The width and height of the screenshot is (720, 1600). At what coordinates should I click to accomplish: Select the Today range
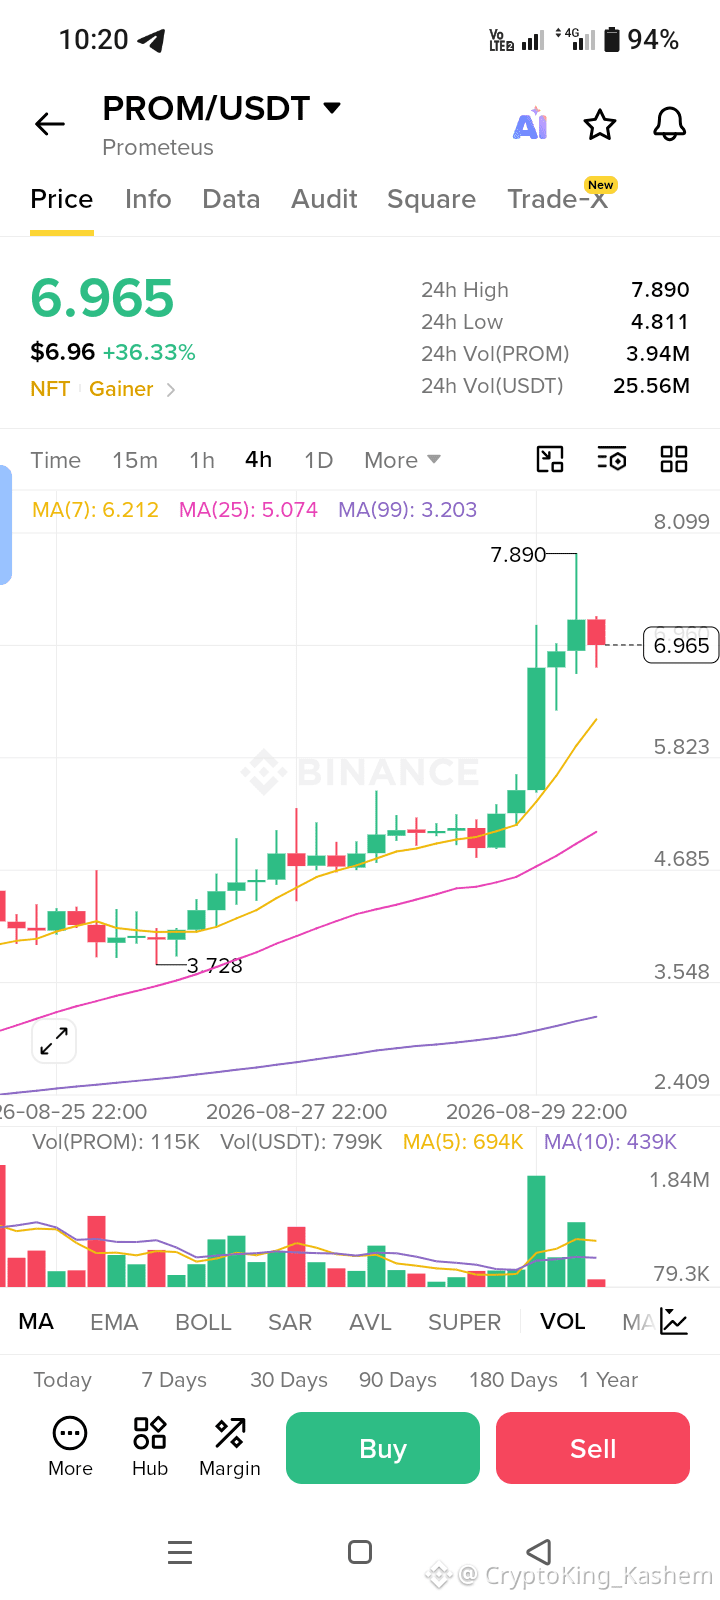click(62, 1380)
